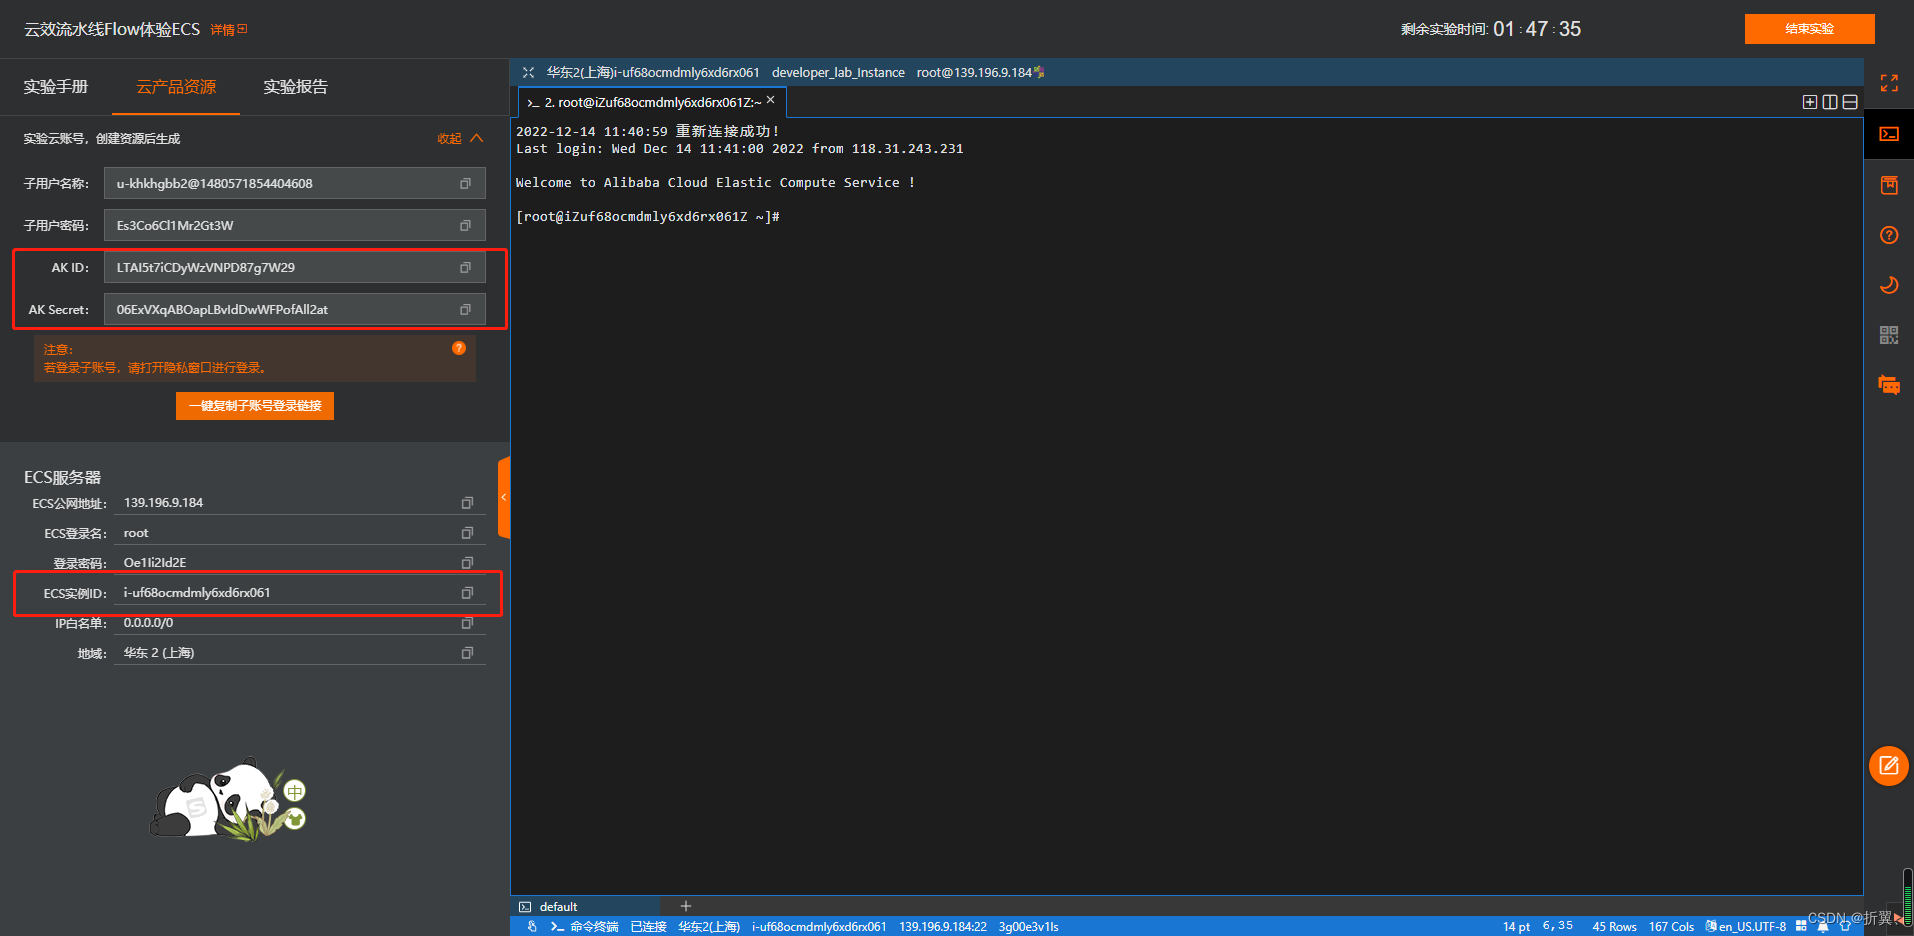Click 139.196.9.184:22 in status bar

(942, 927)
